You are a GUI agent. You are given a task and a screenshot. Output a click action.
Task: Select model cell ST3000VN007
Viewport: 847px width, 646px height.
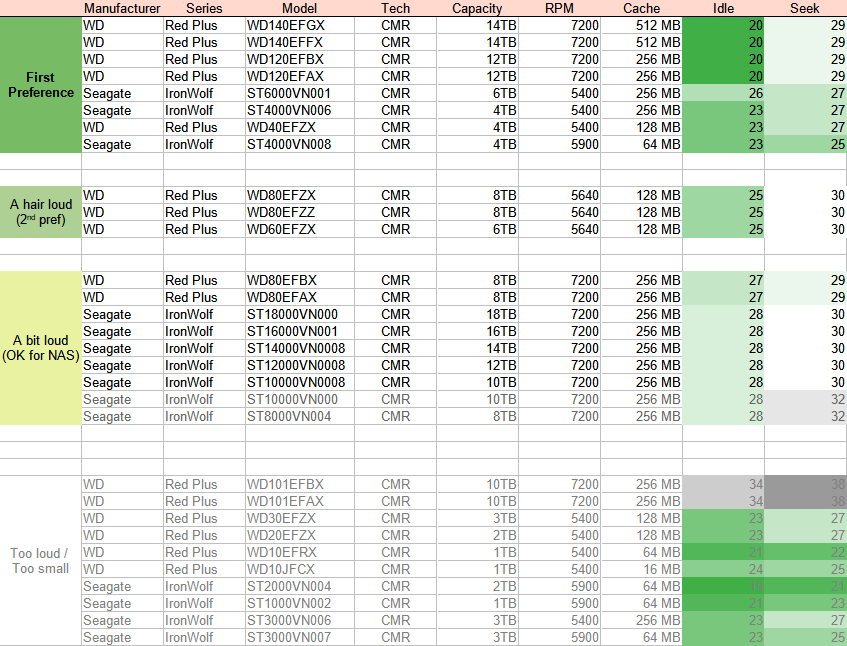coord(300,637)
